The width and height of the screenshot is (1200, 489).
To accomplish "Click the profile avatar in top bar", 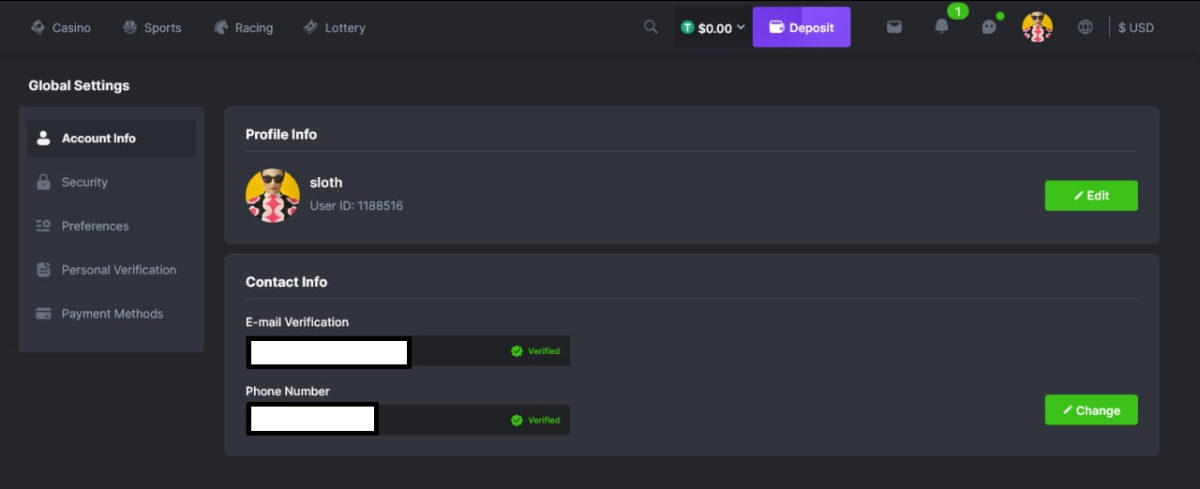I will (1037, 27).
